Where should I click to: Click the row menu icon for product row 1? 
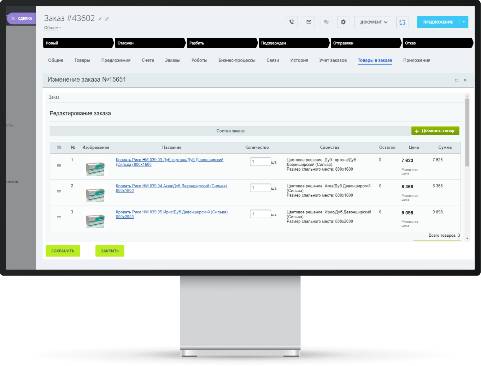[59, 165]
